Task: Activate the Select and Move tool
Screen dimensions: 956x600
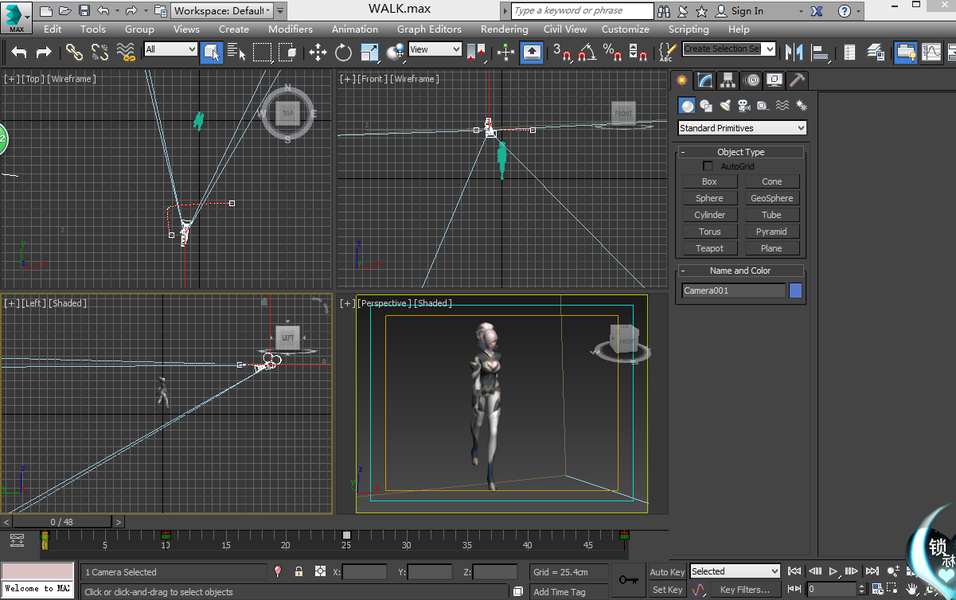Action: tap(318, 52)
